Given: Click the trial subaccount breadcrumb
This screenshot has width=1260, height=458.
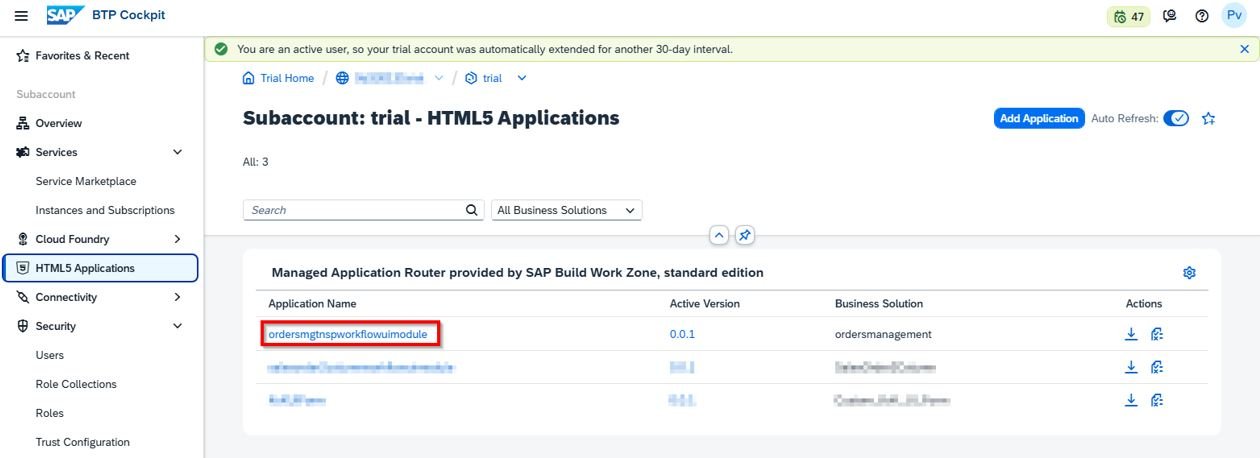Looking at the screenshot, I should coord(492,78).
